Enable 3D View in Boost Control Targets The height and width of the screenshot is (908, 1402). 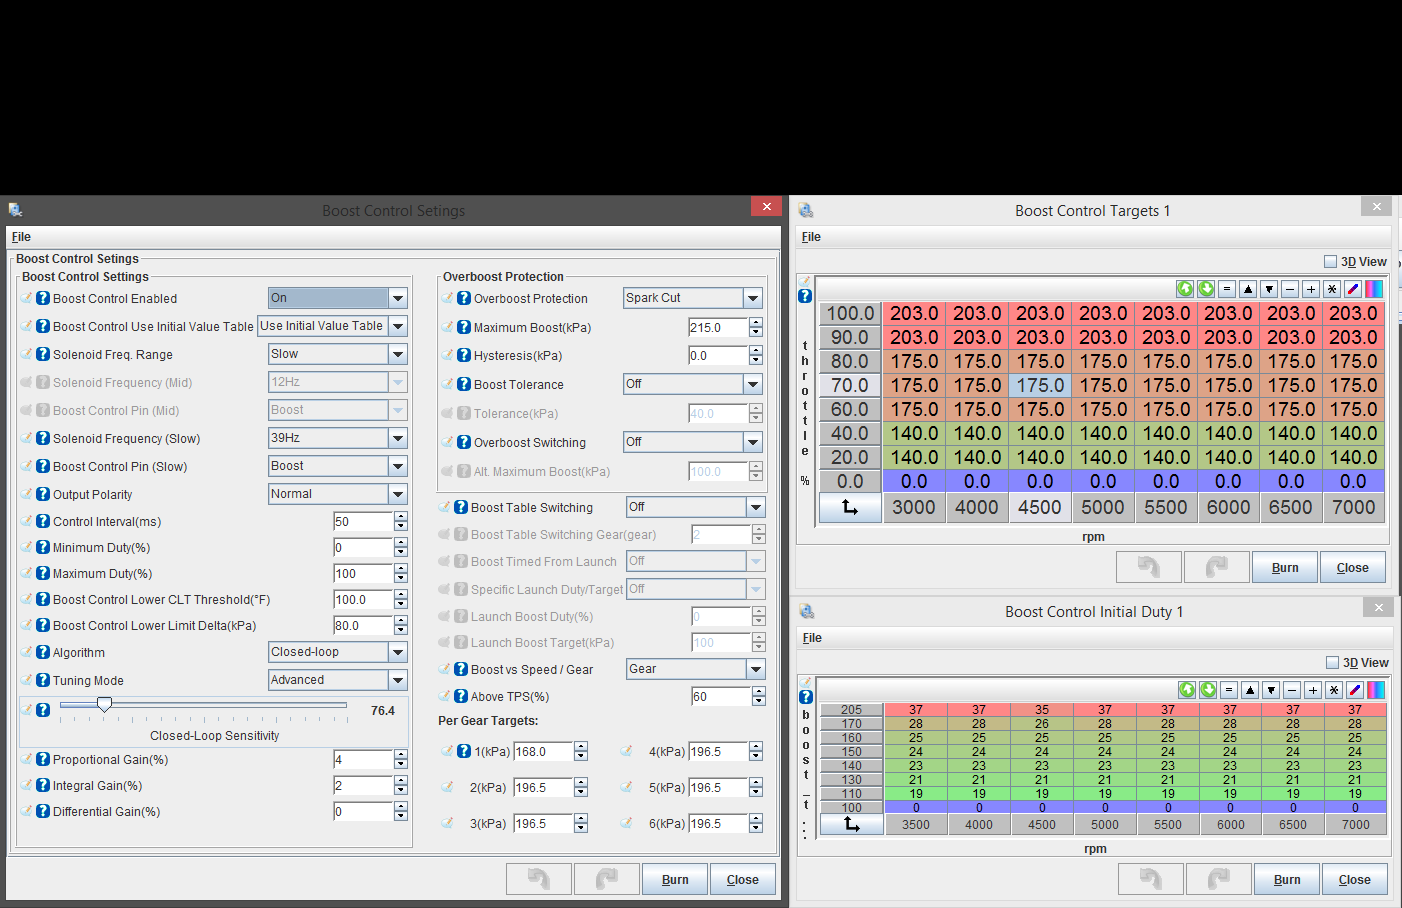point(1330,262)
